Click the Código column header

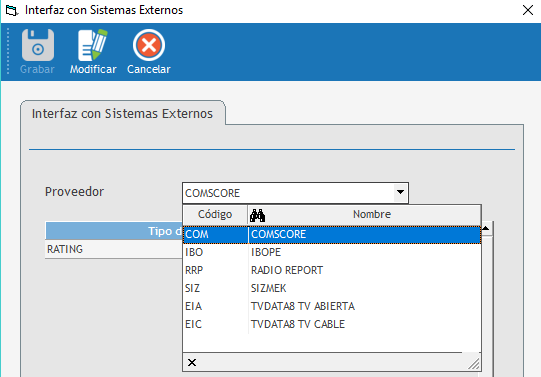pyautogui.click(x=215, y=215)
